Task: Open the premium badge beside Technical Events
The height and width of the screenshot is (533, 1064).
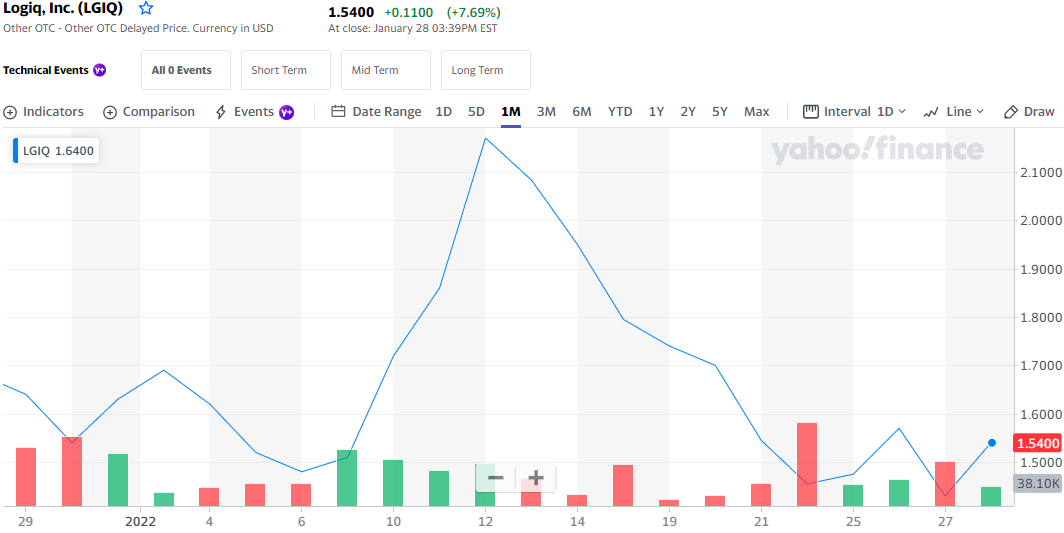Action: 100,70
